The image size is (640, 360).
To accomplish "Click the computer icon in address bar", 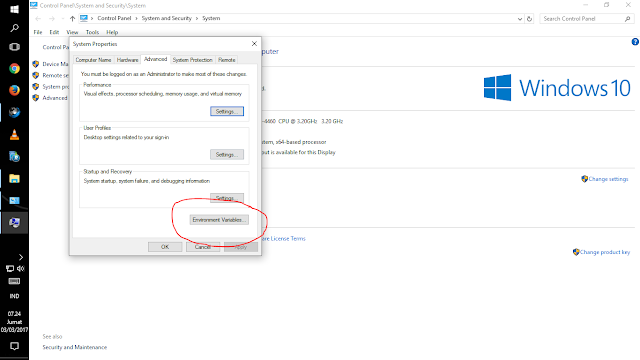I will [x=84, y=18].
